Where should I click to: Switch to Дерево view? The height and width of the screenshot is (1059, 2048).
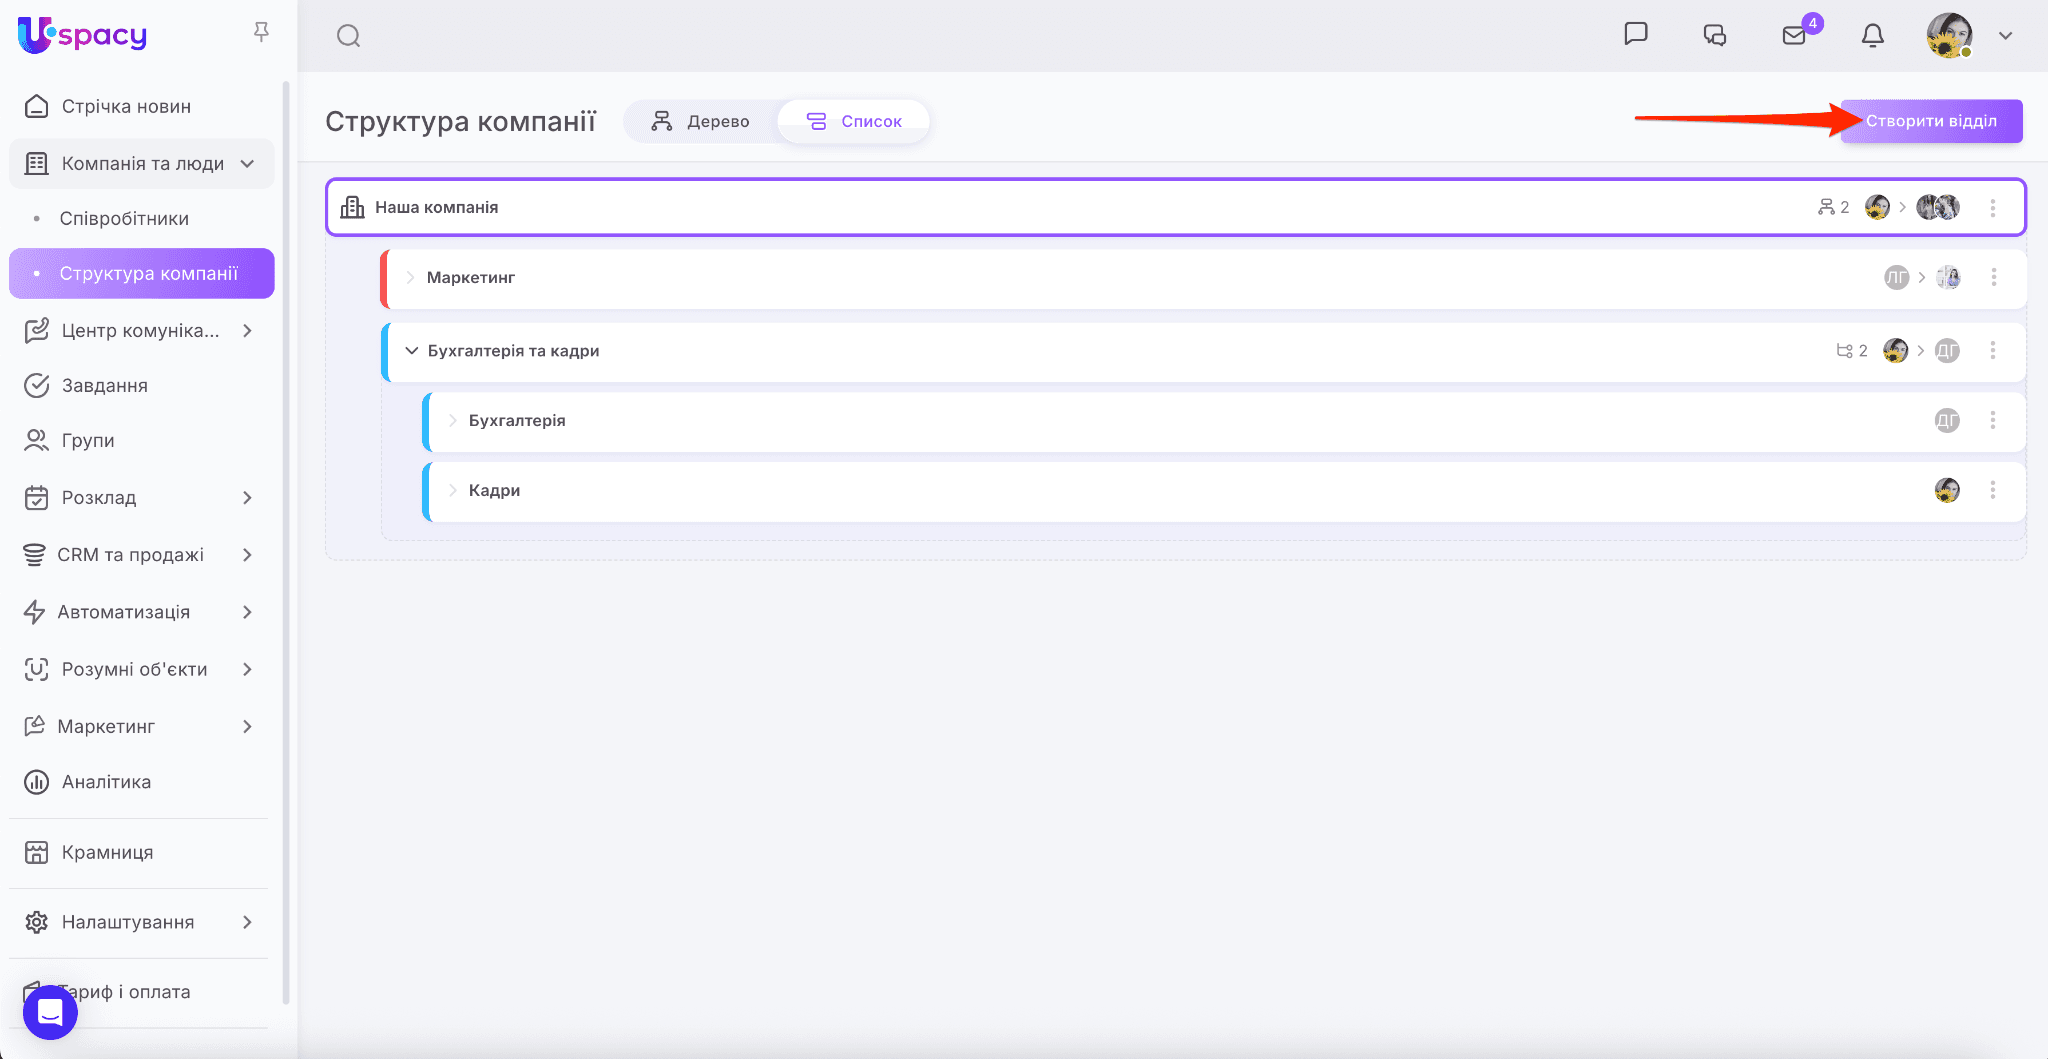coord(701,121)
